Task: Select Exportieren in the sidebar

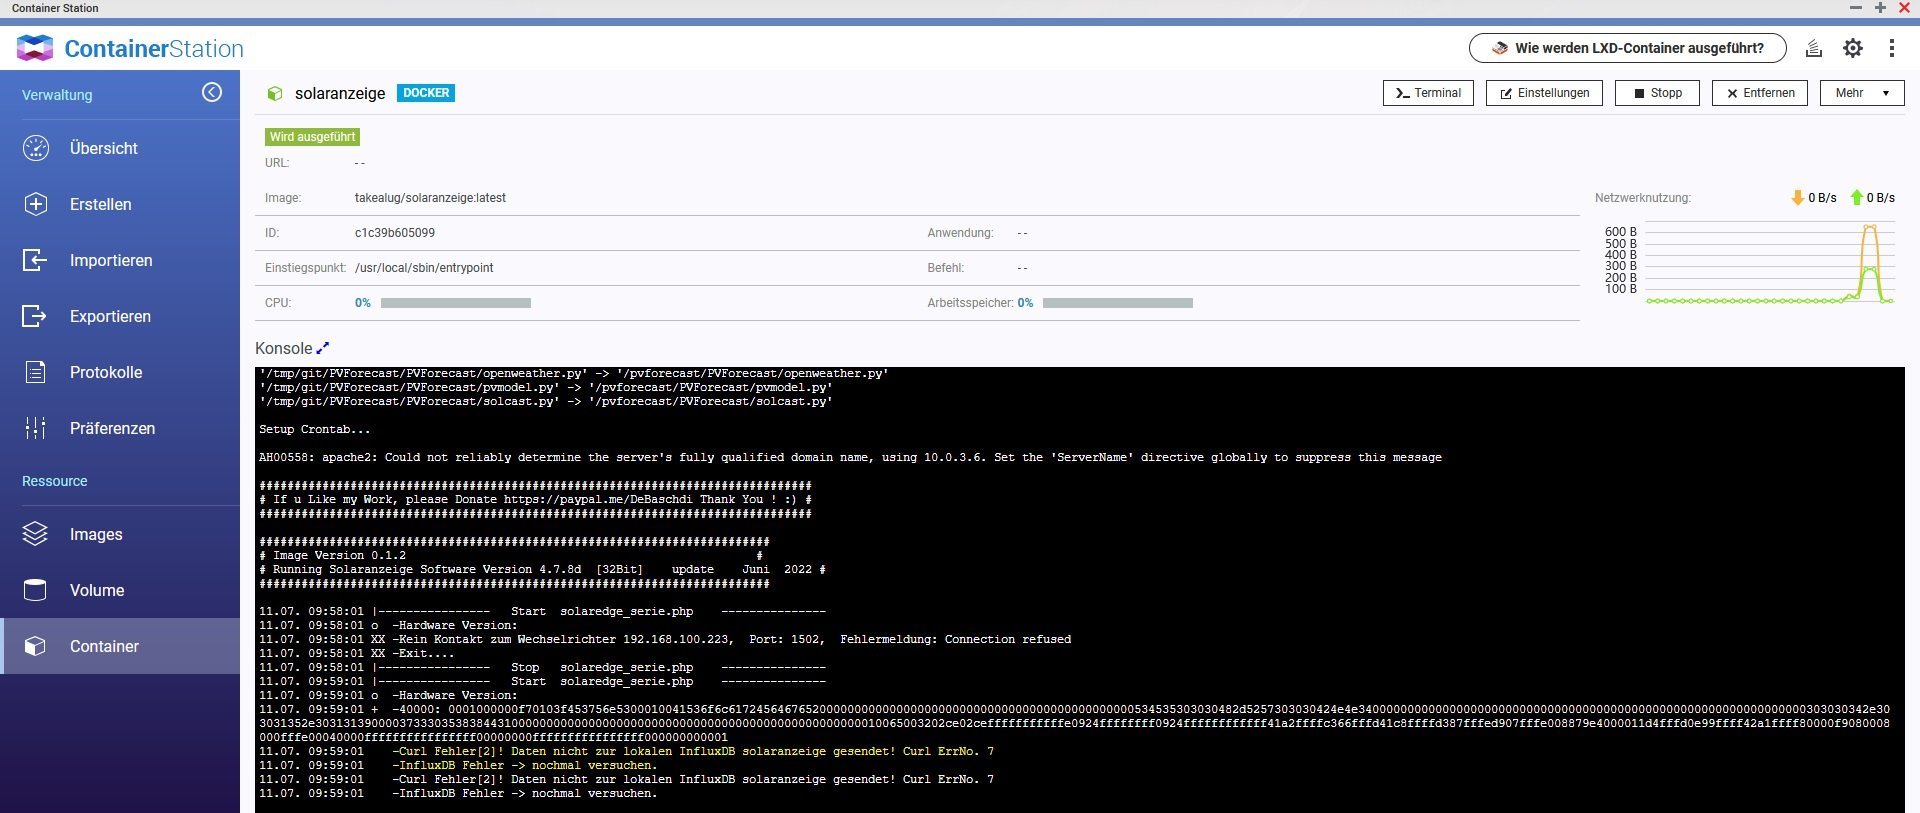Action: 110,316
